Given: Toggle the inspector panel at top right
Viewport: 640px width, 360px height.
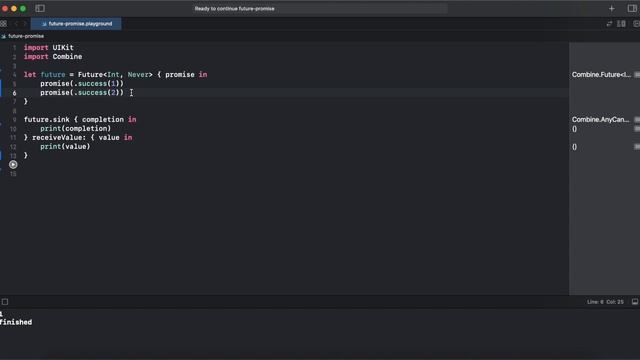Looking at the screenshot, I should click(x=632, y=8).
